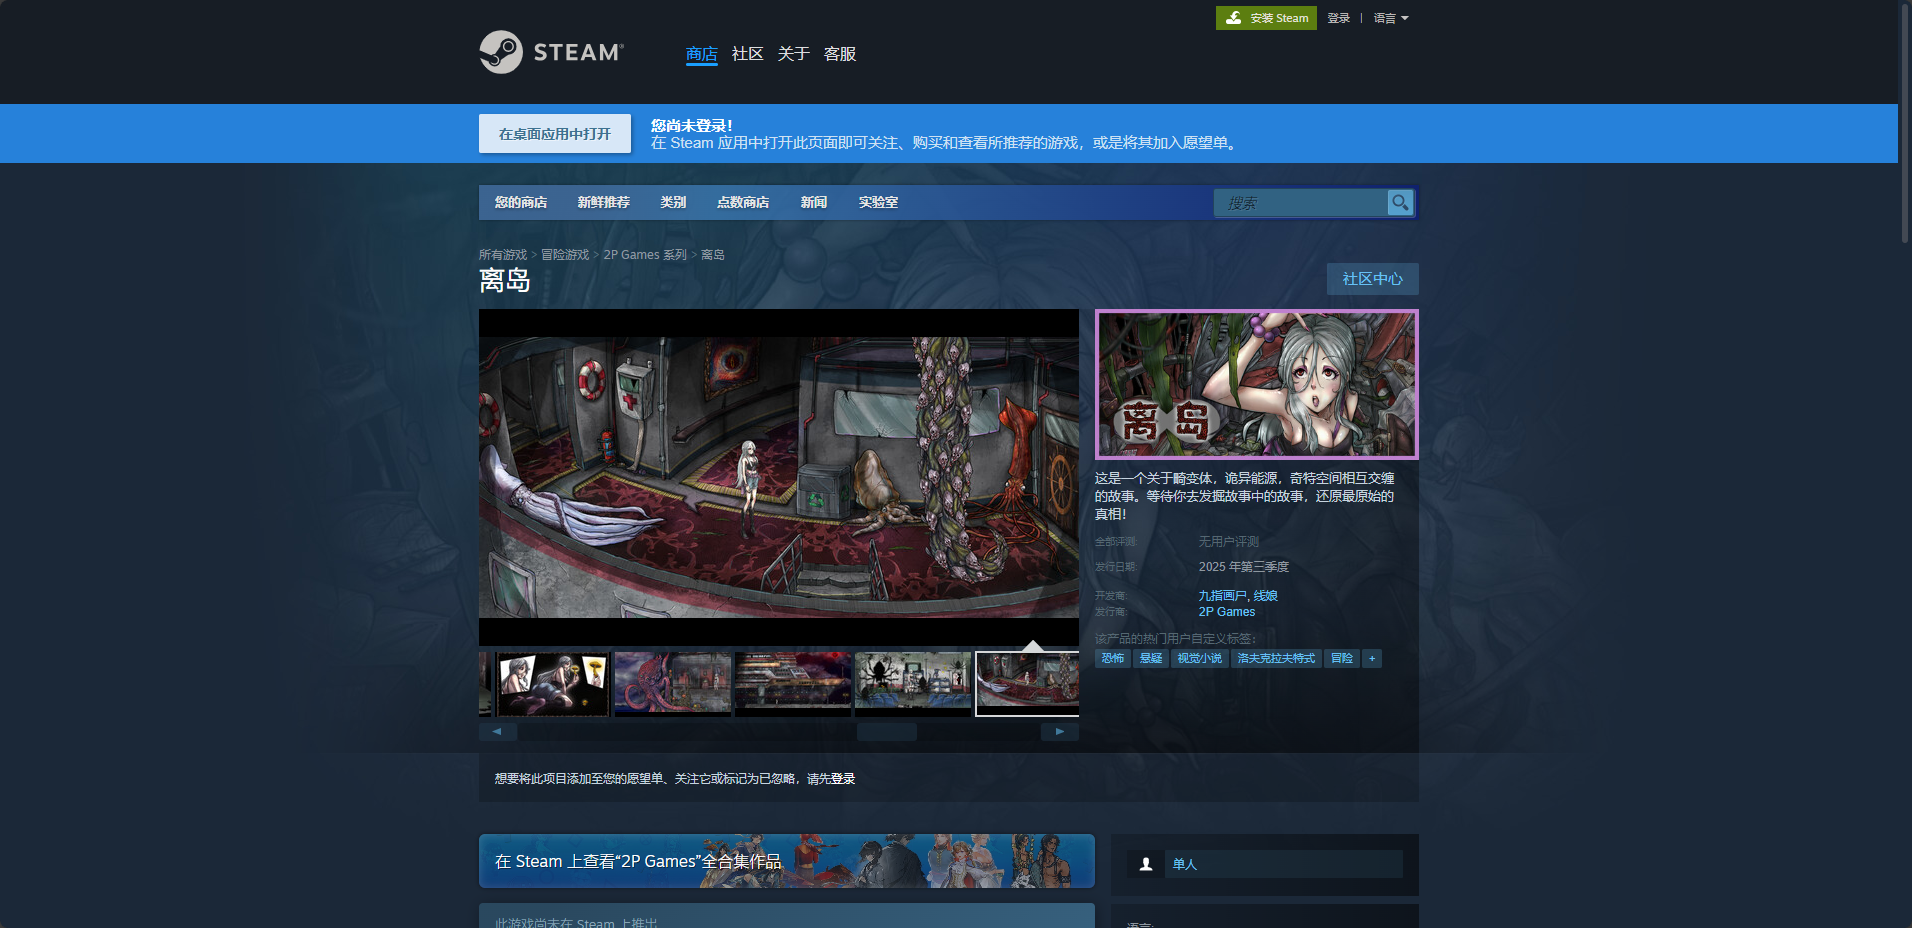
Task: Click 2P Games 系列 breadcrumb link
Action: click(645, 255)
